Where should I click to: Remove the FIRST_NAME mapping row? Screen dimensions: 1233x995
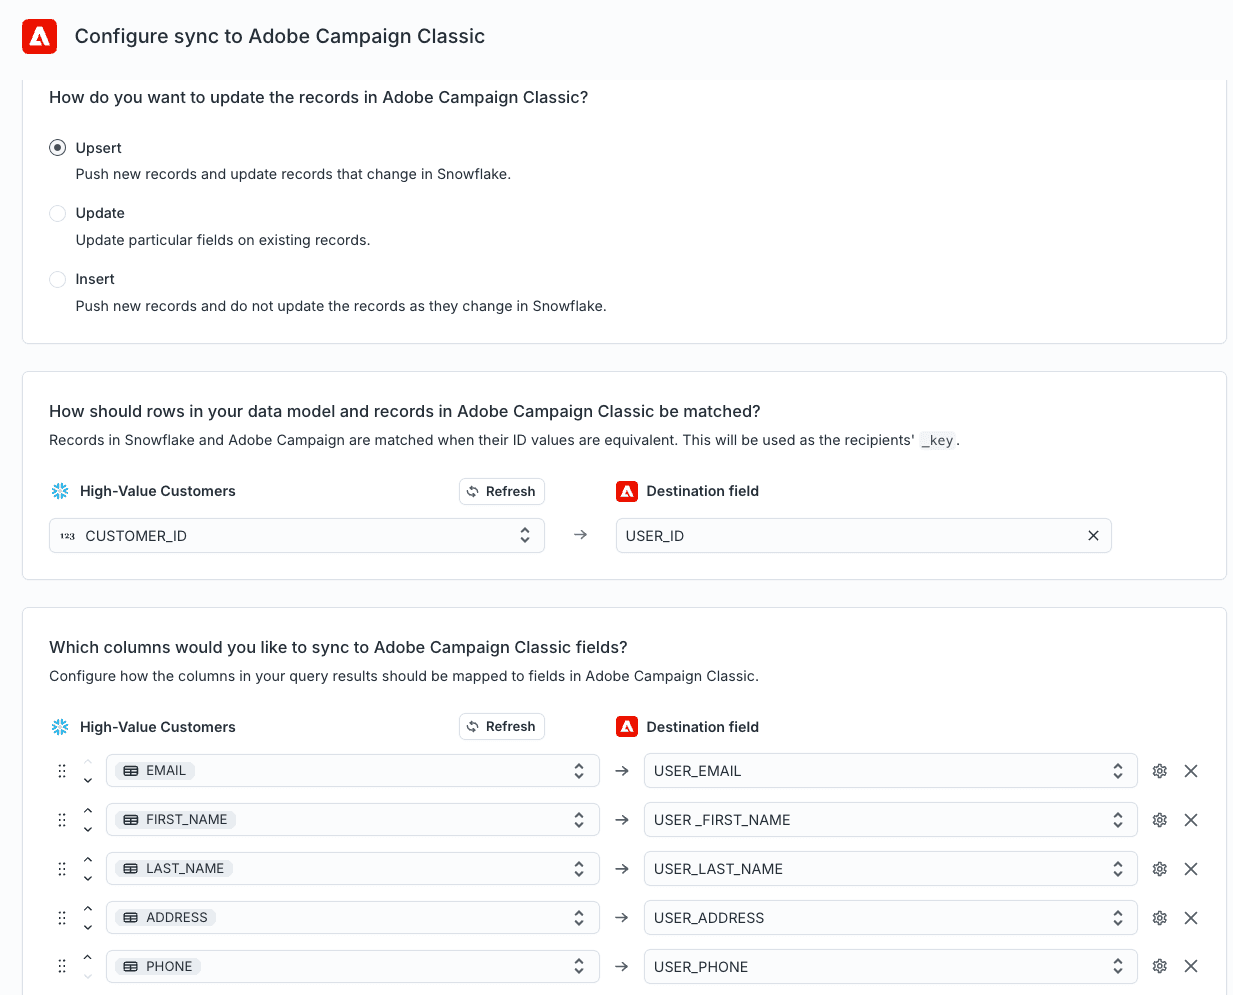[x=1191, y=820]
